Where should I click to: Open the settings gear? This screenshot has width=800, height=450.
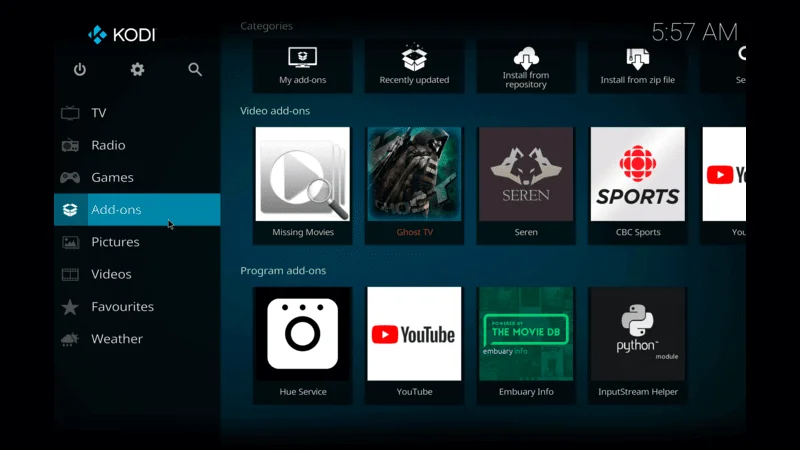[x=137, y=69]
